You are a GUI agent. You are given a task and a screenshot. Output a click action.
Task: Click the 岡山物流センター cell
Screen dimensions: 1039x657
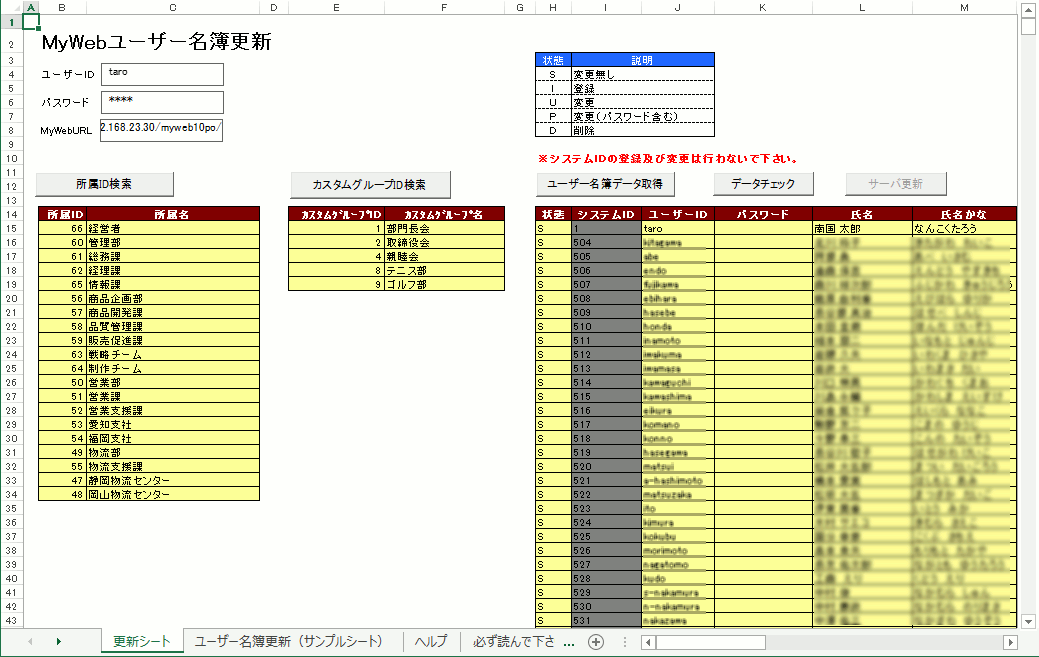[173, 494]
